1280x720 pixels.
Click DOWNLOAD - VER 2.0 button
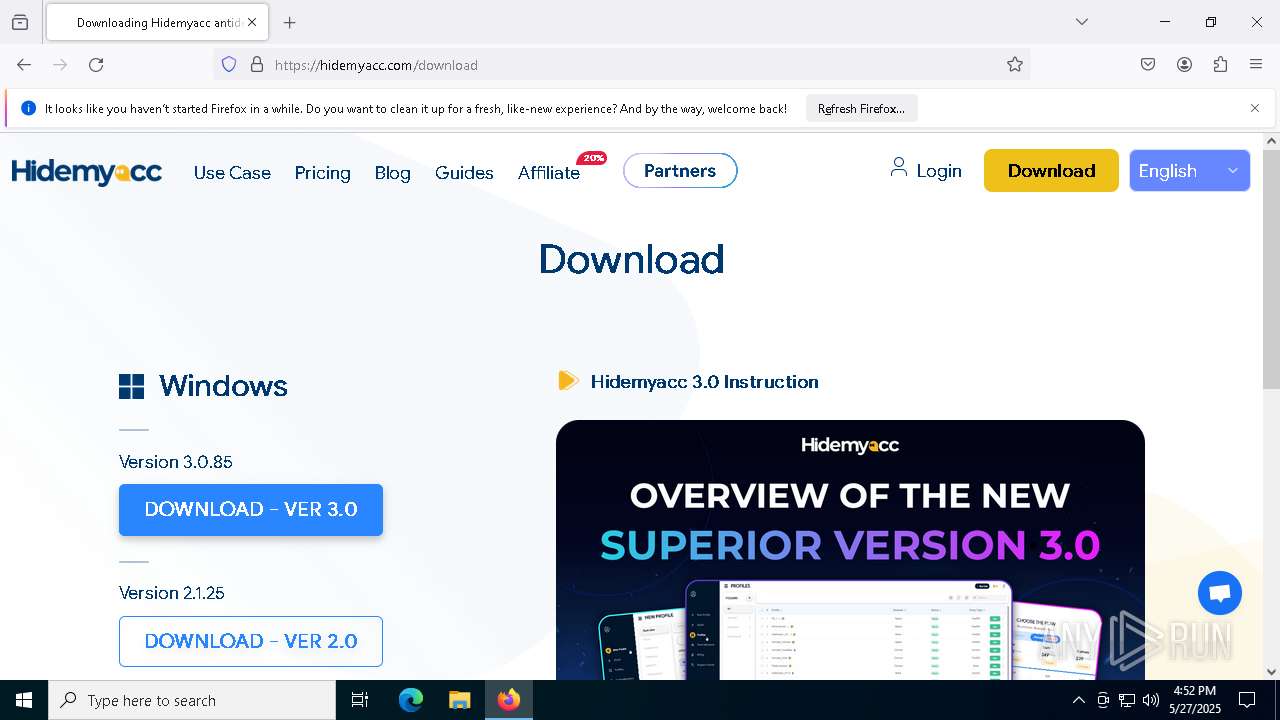[x=251, y=641]
